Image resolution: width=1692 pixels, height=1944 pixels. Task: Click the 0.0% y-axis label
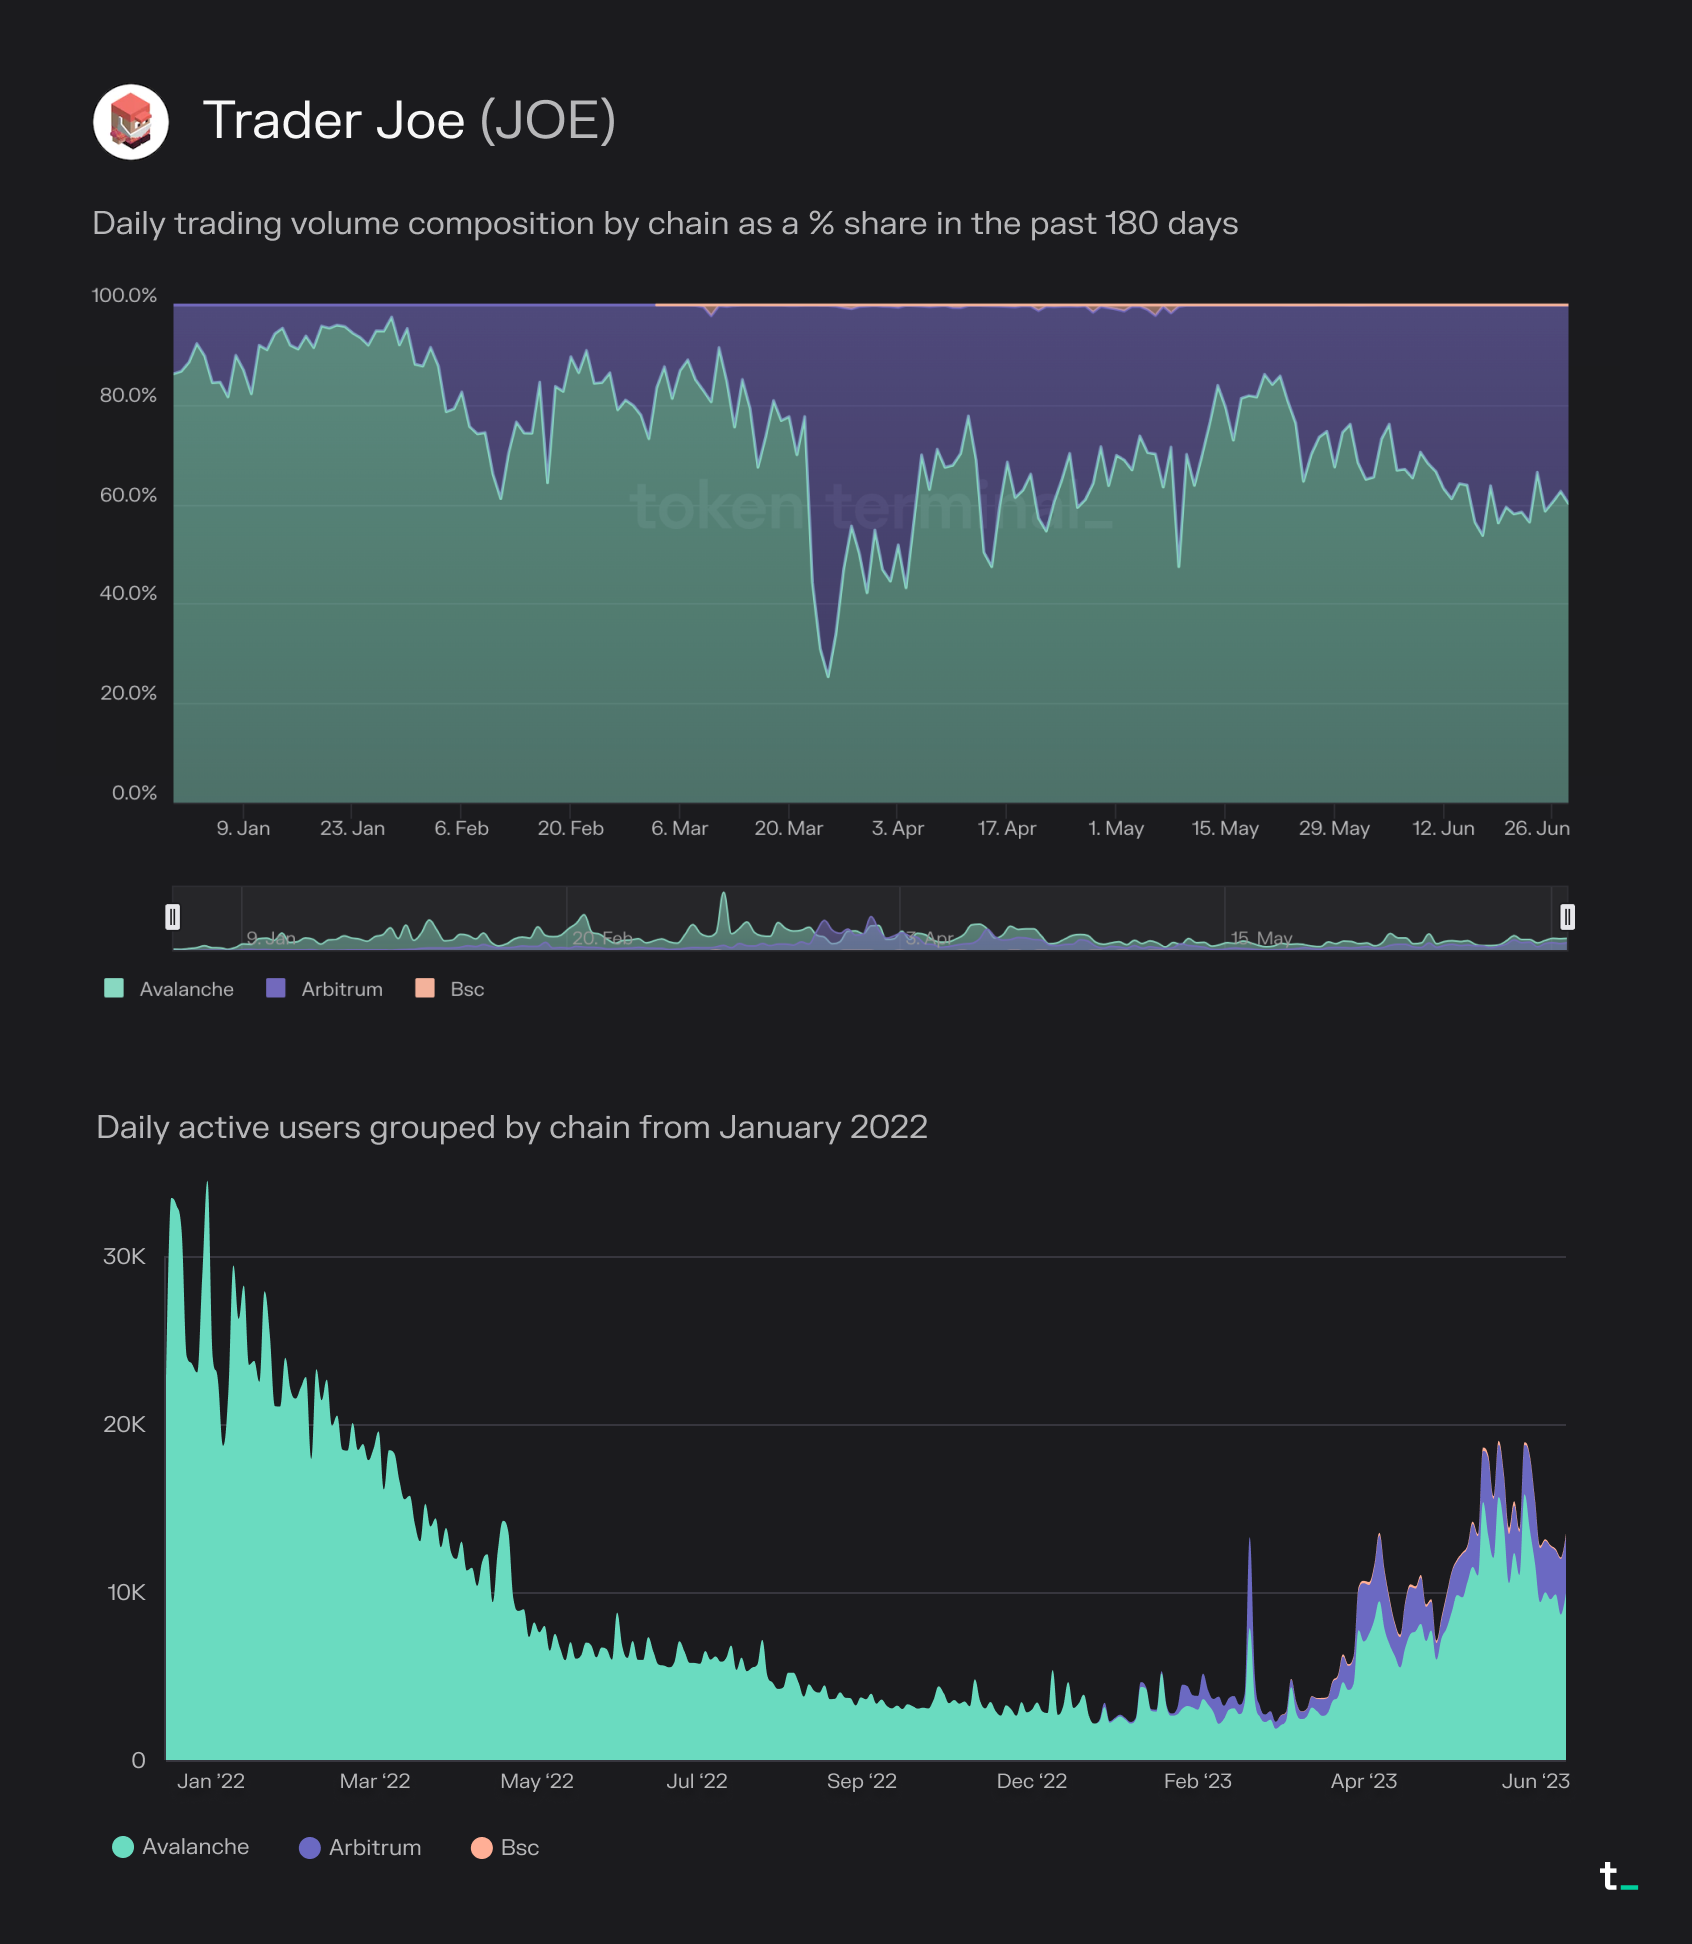click(134, 793)
